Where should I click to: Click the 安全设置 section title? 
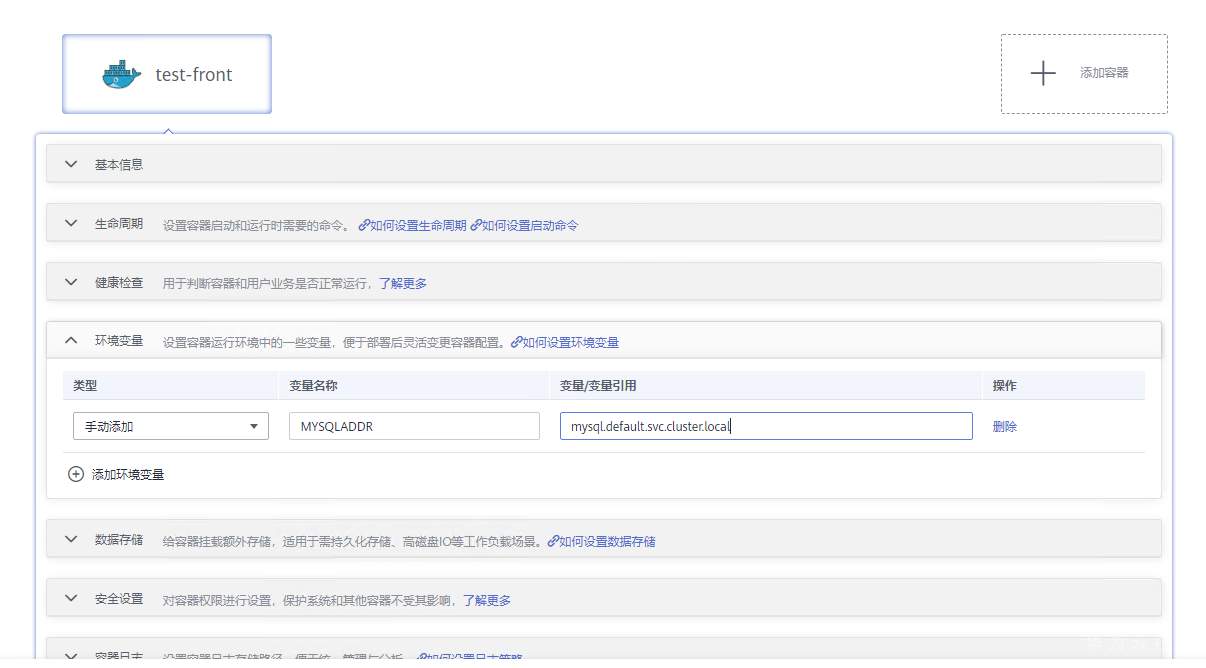[x=119, y=599]
